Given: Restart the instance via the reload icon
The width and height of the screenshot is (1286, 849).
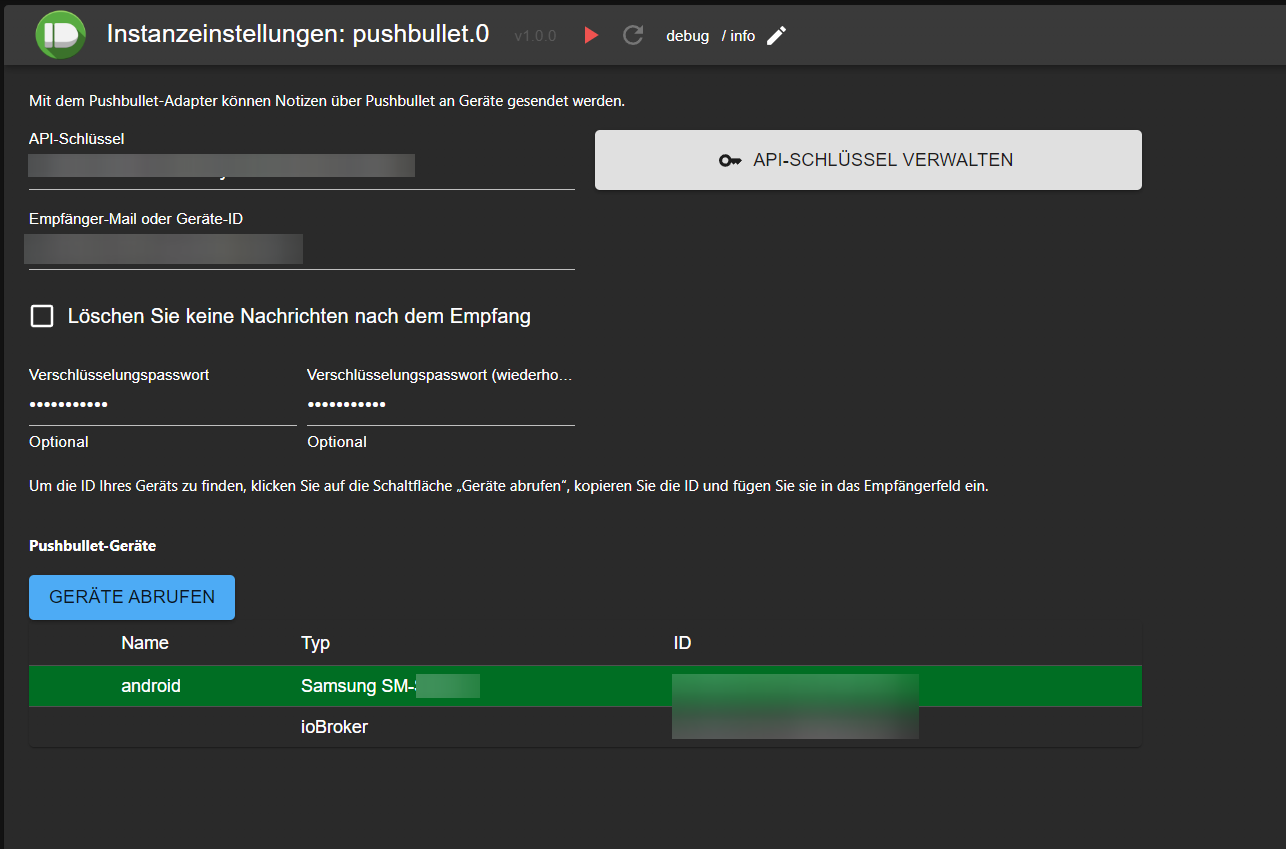Looking at the screenshot, I should (632, 35).
